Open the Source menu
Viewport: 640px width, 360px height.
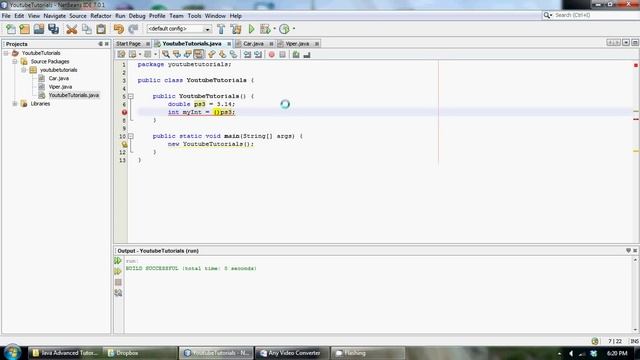pos(78,16)
